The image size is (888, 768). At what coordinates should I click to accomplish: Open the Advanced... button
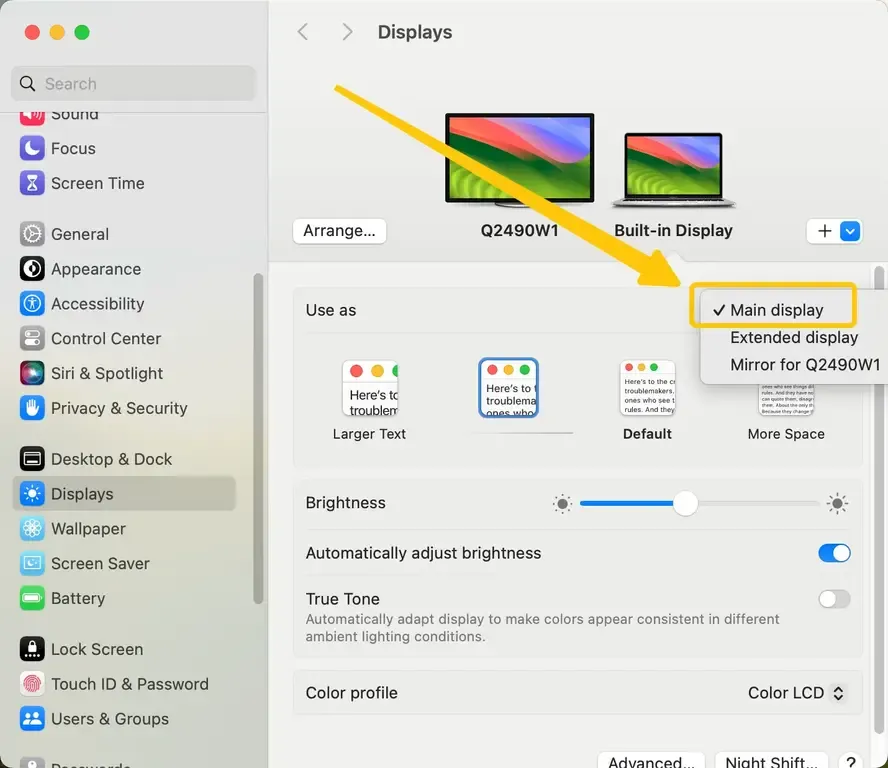651,761
